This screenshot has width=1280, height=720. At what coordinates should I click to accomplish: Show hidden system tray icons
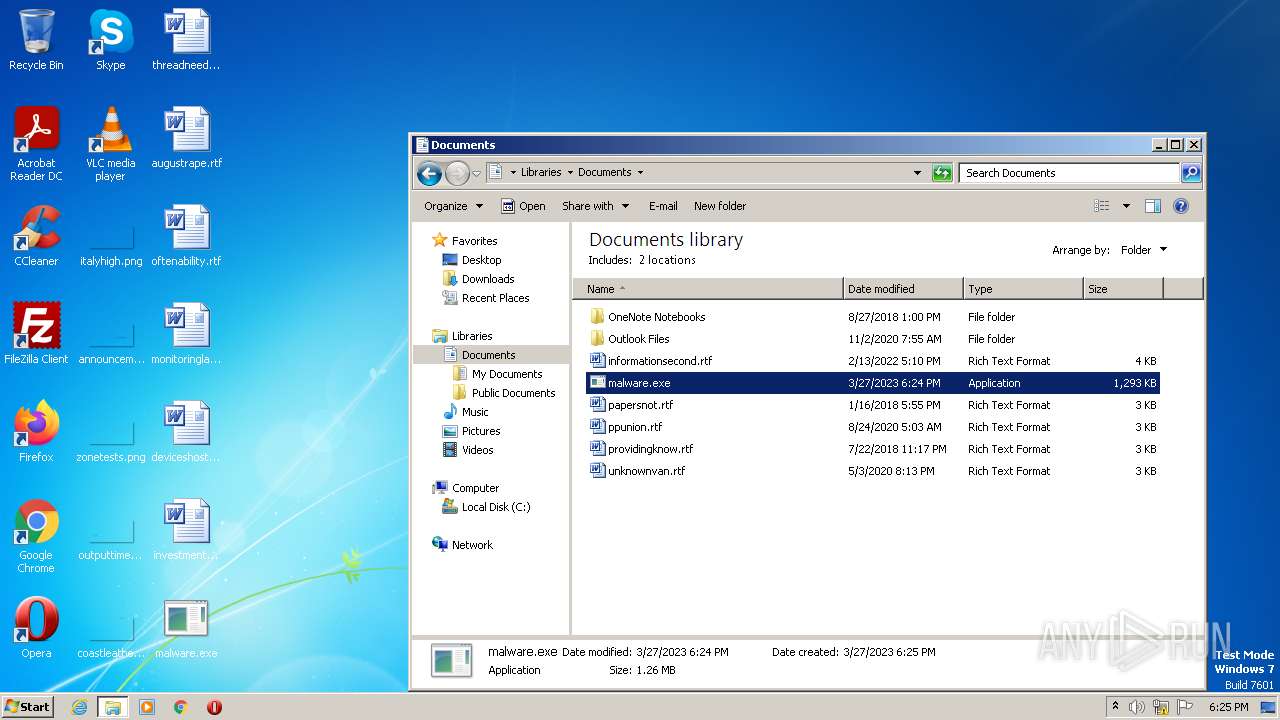click(1115, 707)
